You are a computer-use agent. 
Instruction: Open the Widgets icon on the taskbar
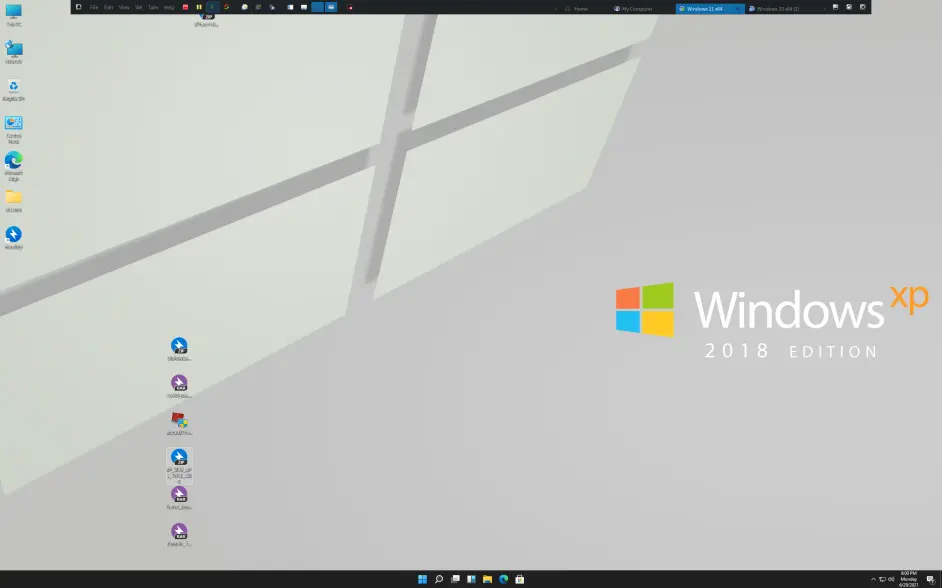tap(471, 579)
